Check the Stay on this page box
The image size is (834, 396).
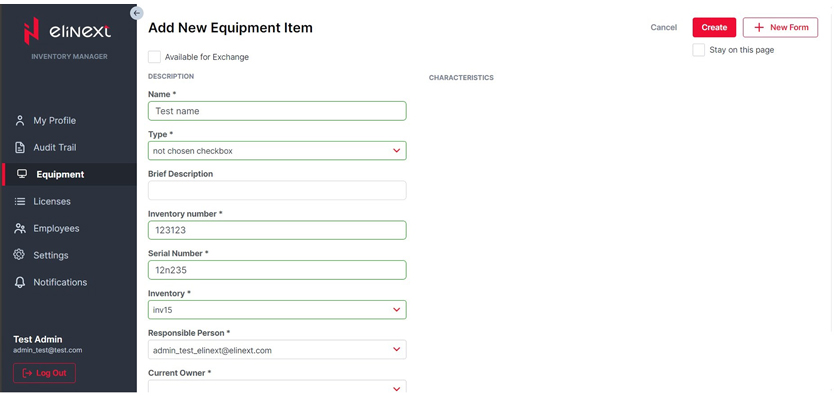click(698, 50)
